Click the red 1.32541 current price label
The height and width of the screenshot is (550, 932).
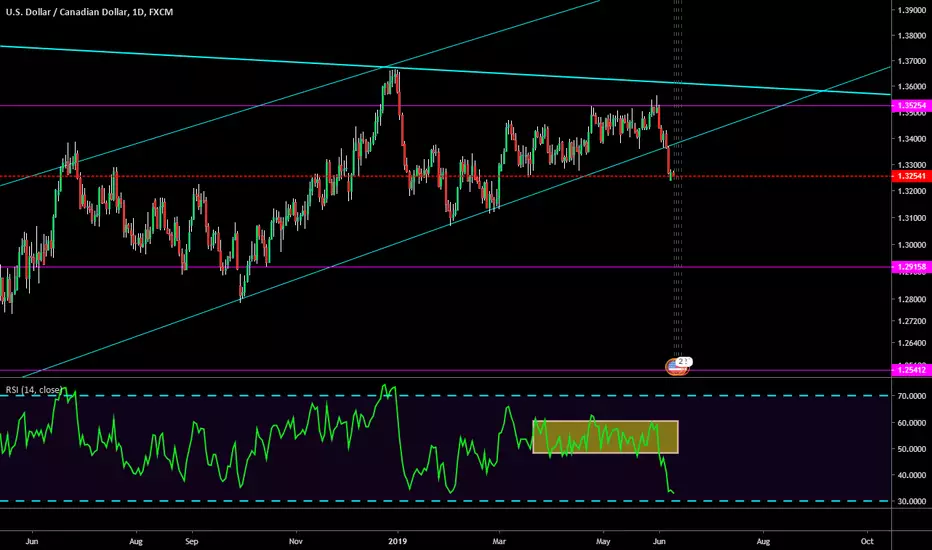[x=912, y=176]
